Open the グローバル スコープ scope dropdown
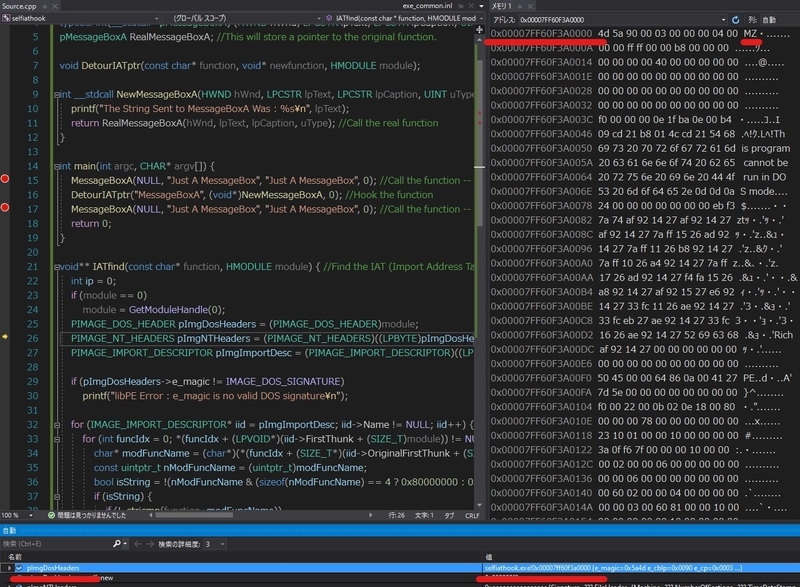This screenshot has height=587, width=800. click(x=241, y=18)
